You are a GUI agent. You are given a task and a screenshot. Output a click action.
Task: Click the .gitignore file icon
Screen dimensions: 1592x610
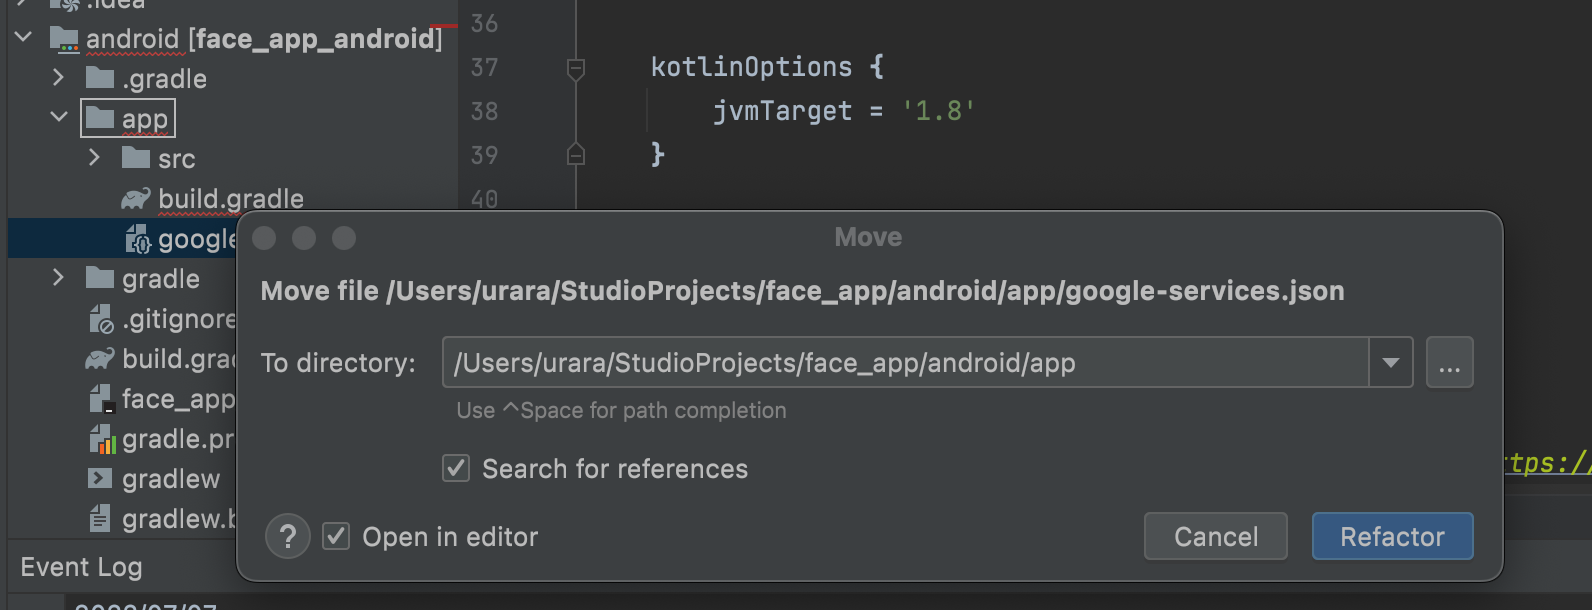tap(100, 319)
